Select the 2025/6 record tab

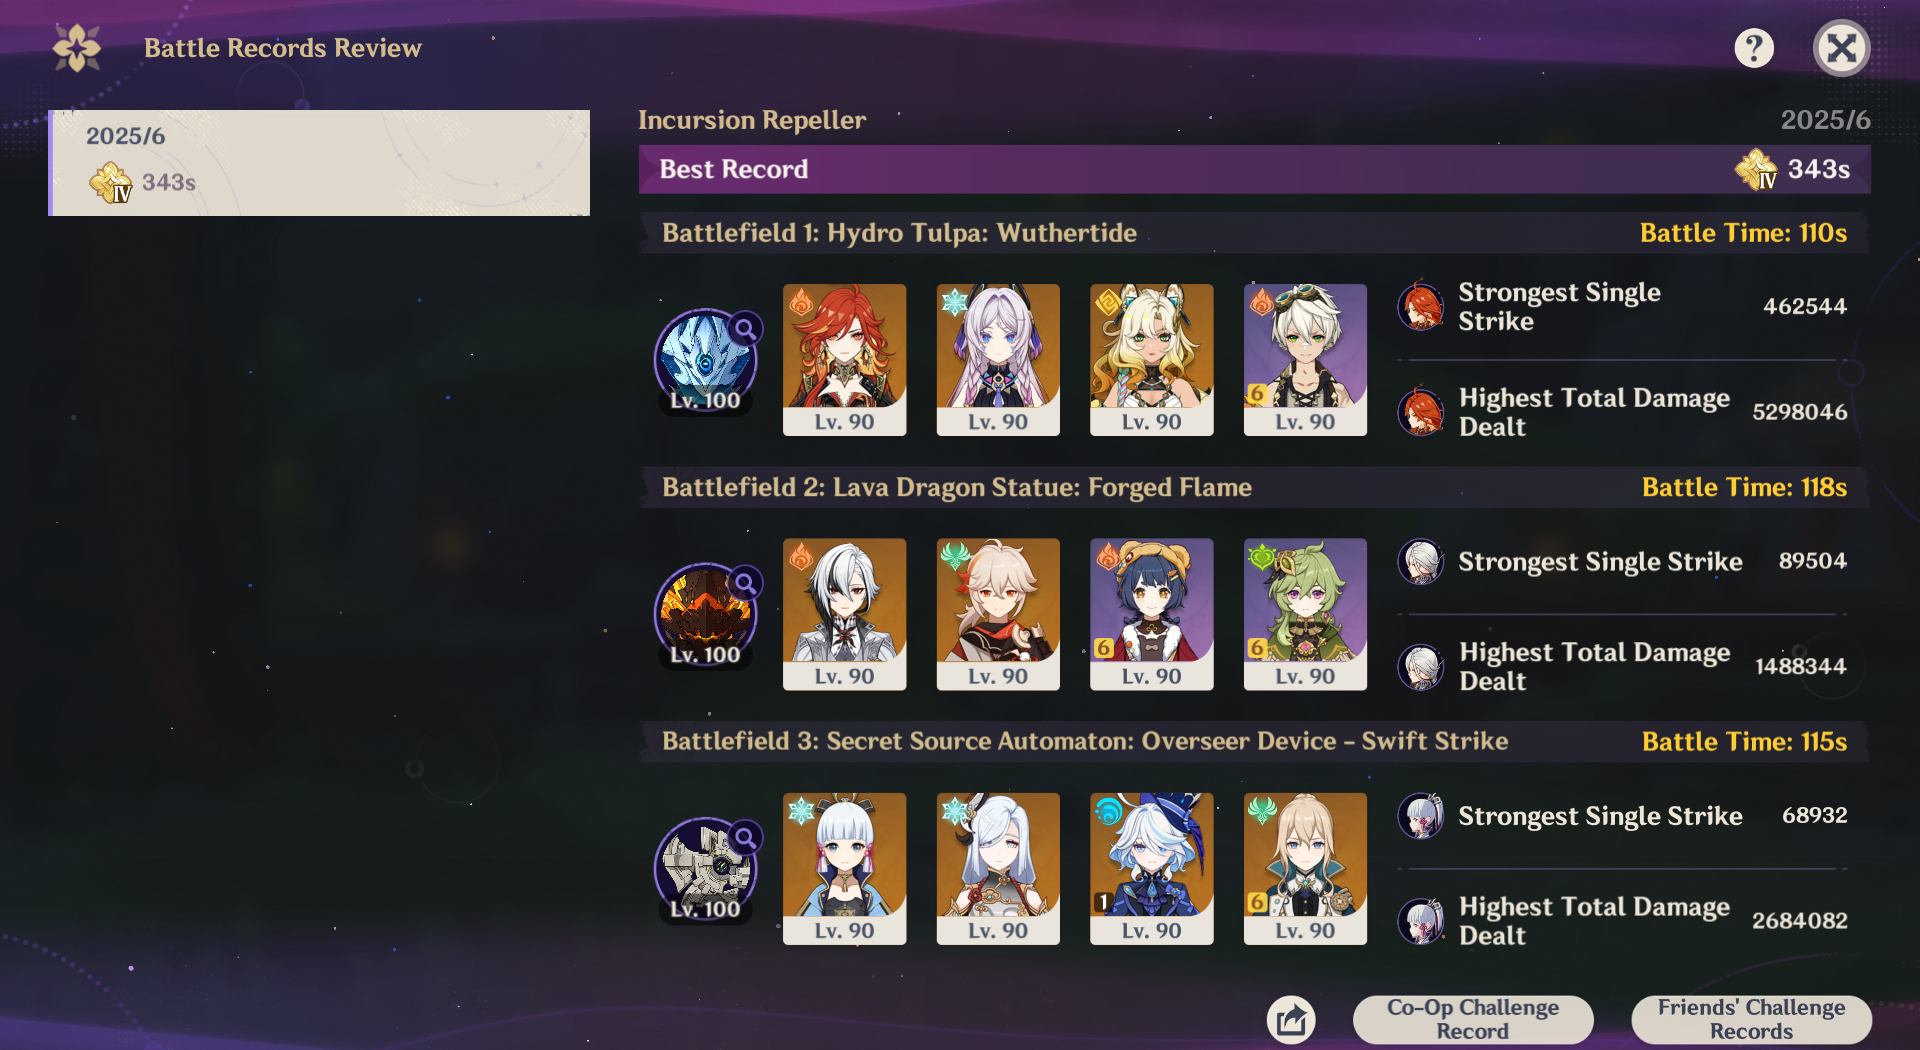click(x=319, y=163)
